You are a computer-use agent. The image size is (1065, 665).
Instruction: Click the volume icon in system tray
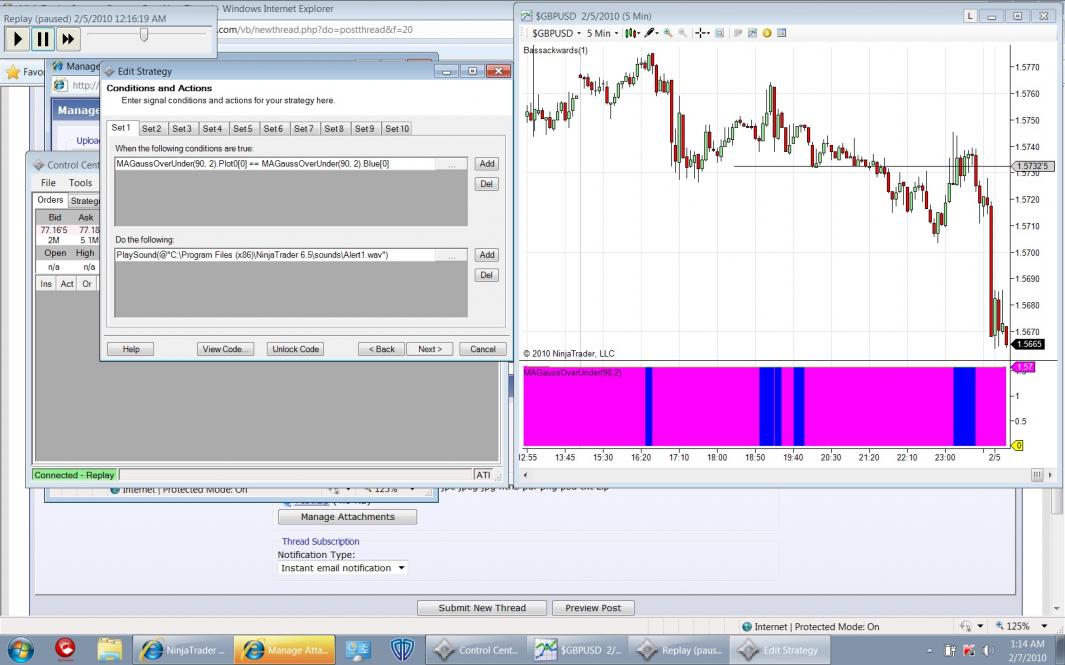pos(988,651)
